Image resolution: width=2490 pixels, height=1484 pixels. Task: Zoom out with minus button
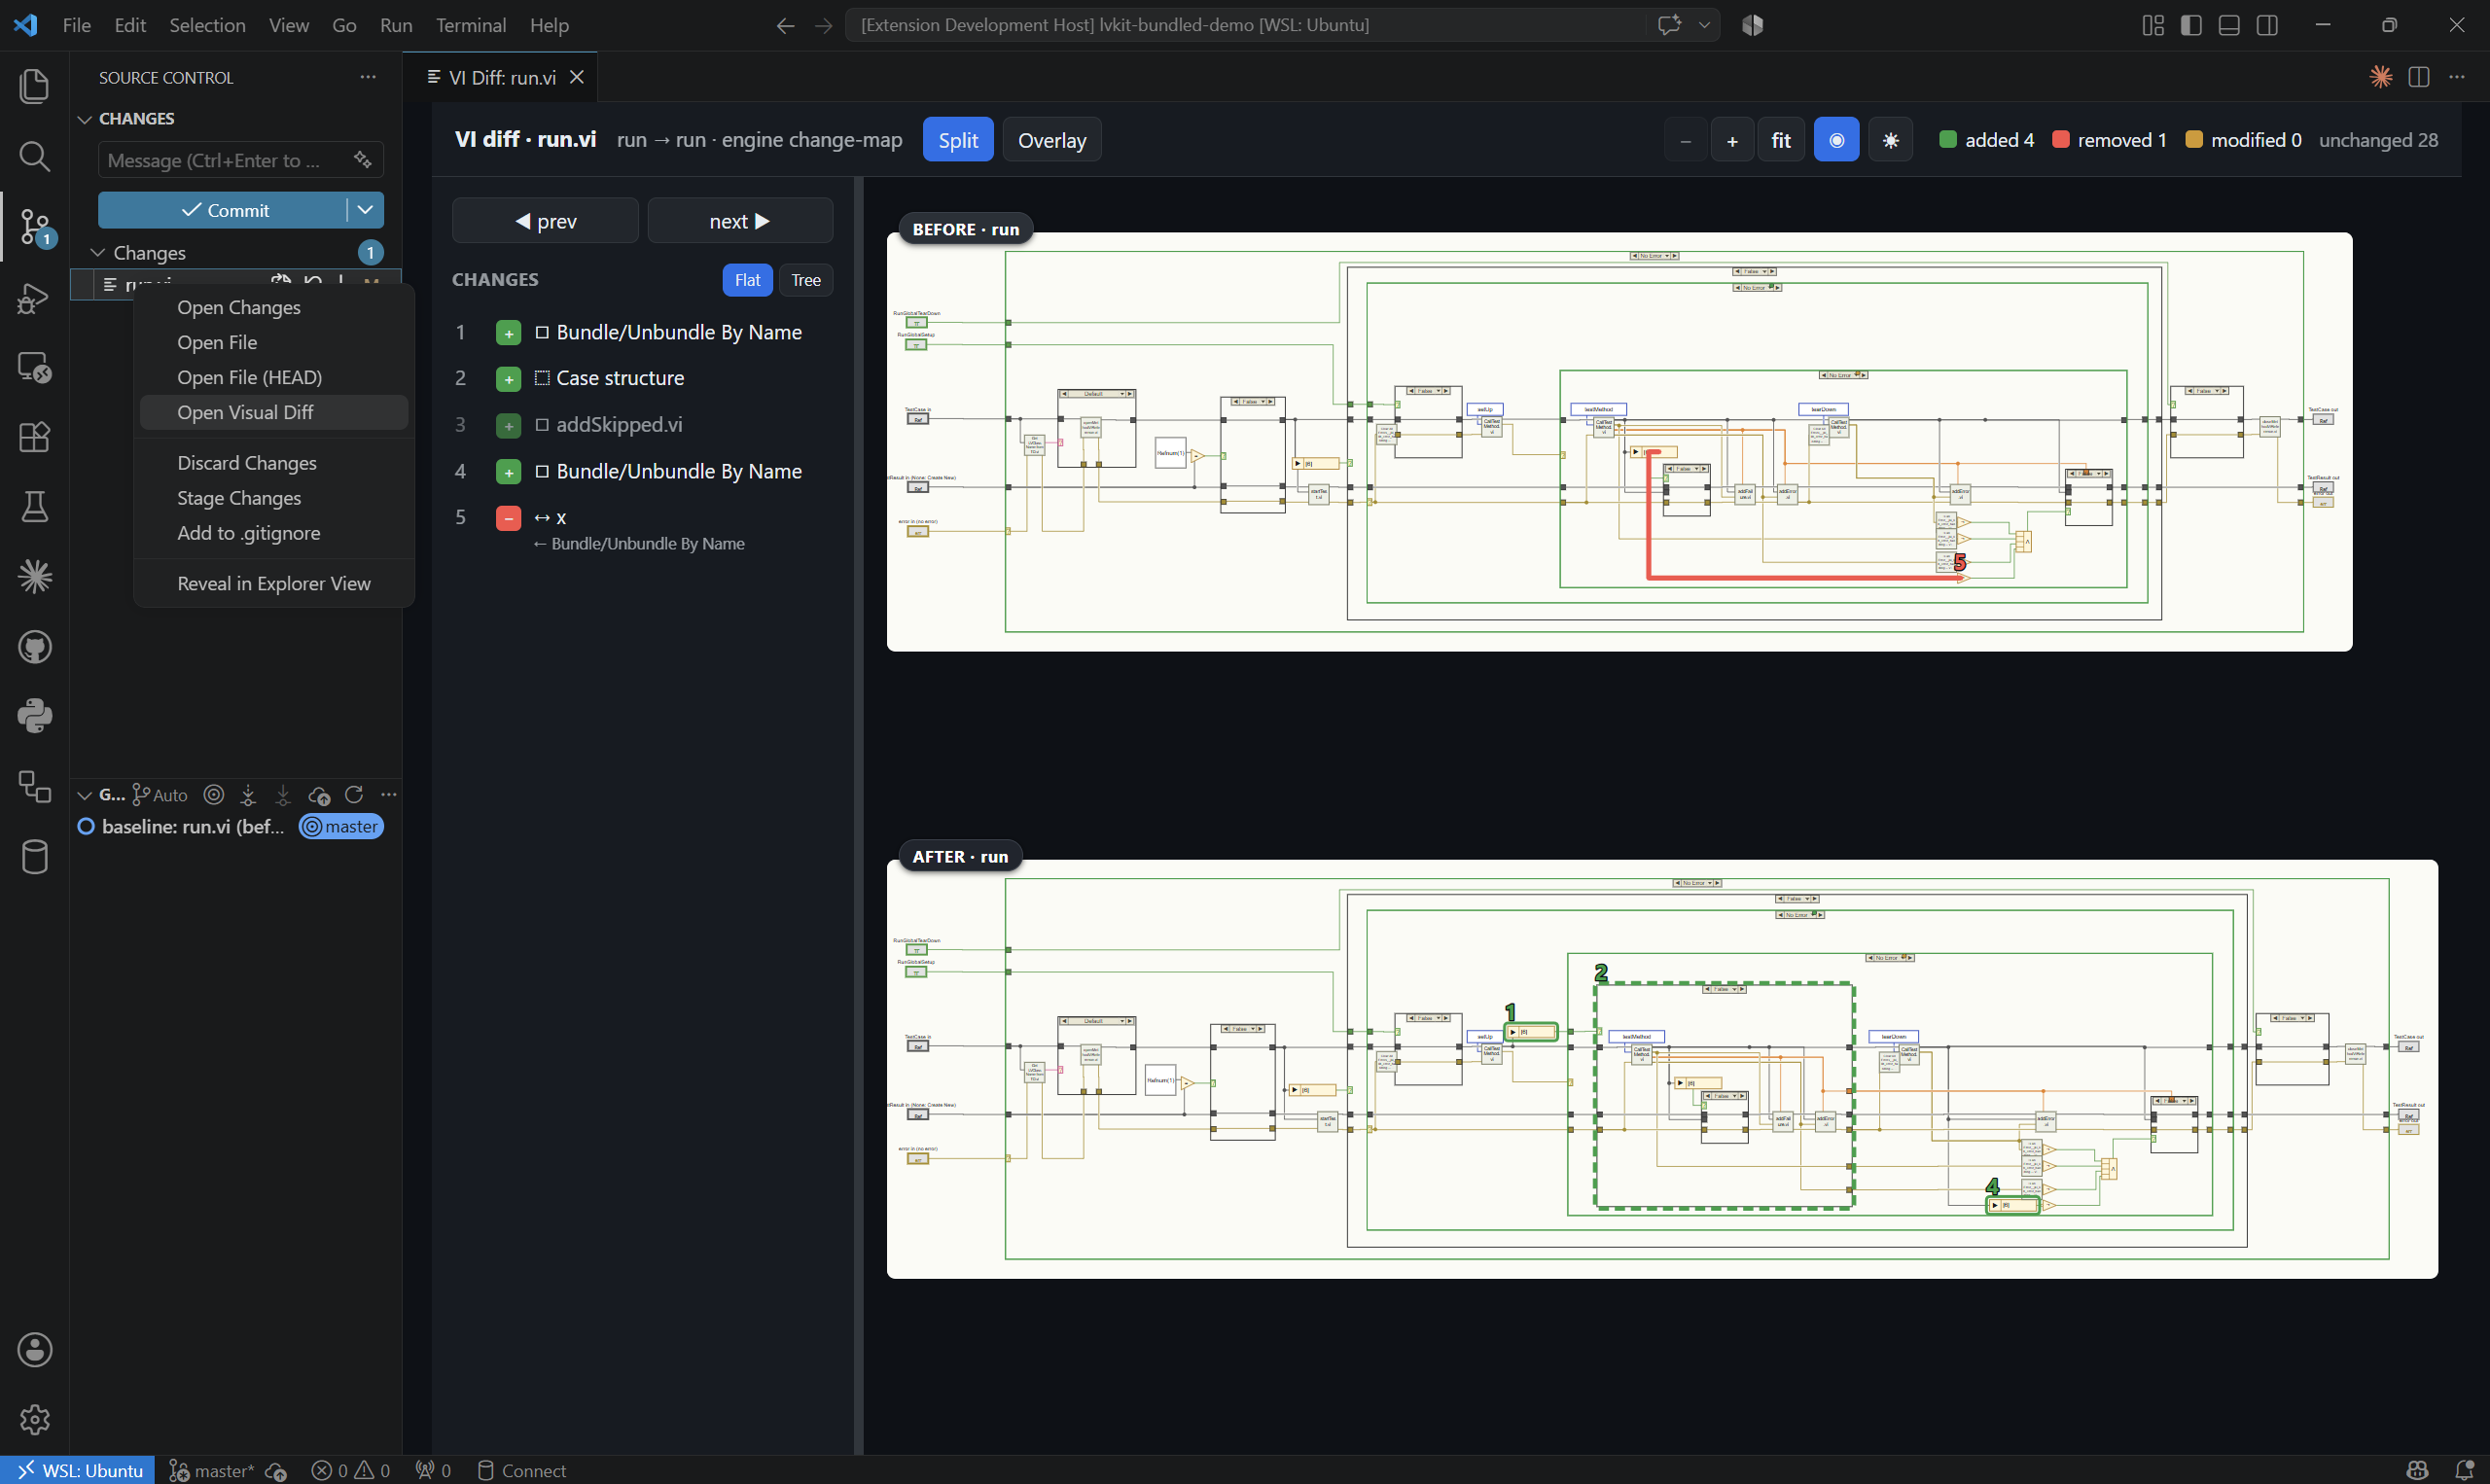pyautogui.click(x=1685, y=140)
